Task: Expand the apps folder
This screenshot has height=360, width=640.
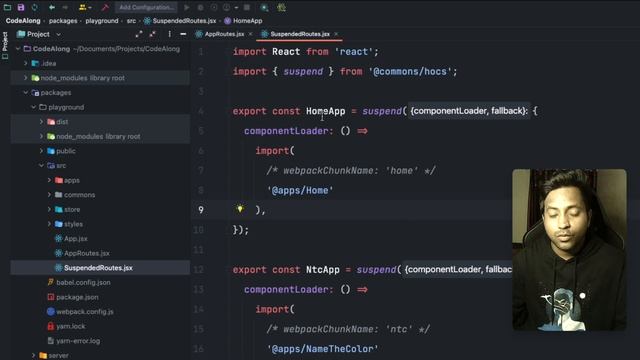Action: point(49,180)
